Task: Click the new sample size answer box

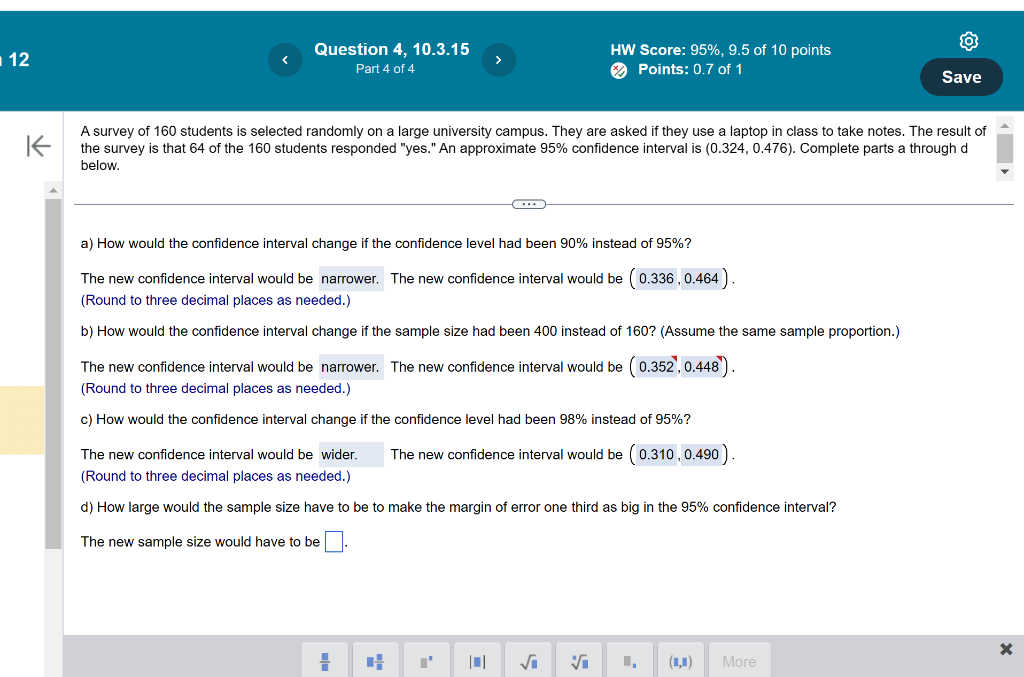Action: tap(334, 542)
